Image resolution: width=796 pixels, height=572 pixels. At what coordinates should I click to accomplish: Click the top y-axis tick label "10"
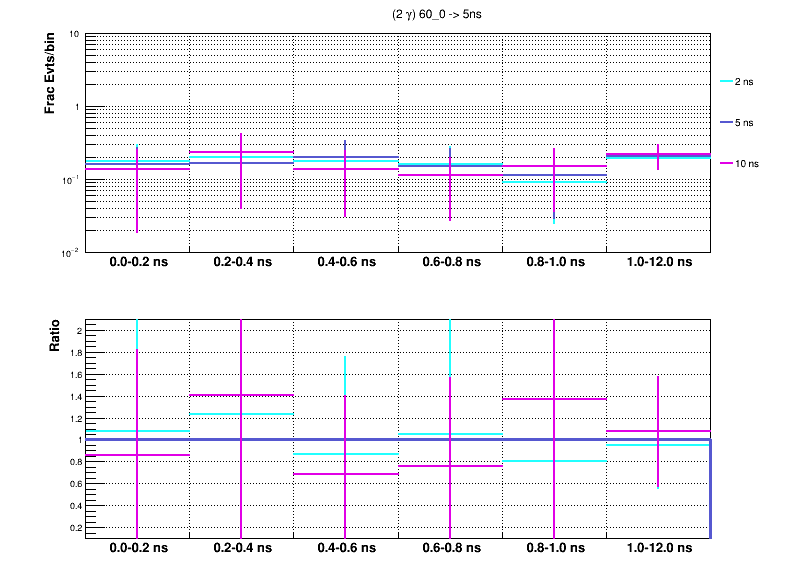pos(75,35)
